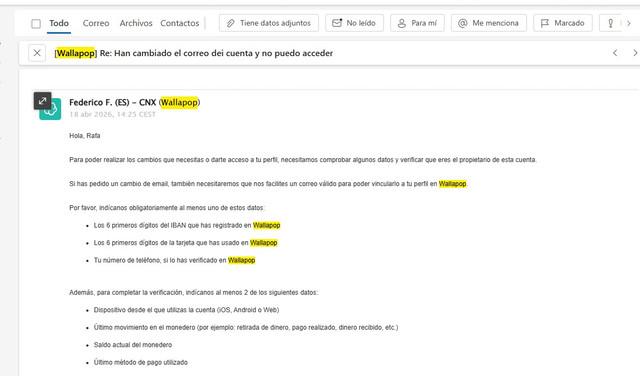Apply the Para mí filter
Viewport: 640px width, 376px height.
417,23
